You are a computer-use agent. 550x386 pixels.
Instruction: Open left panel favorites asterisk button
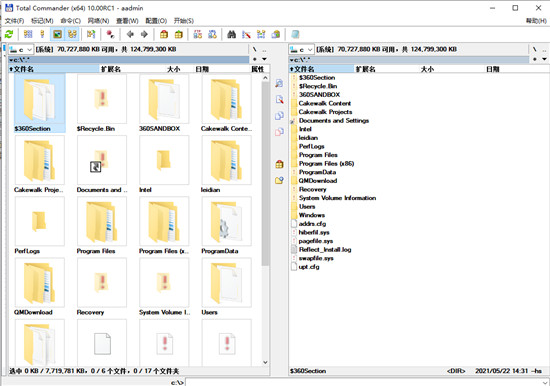pyautogui.click(x=255, y=59)
